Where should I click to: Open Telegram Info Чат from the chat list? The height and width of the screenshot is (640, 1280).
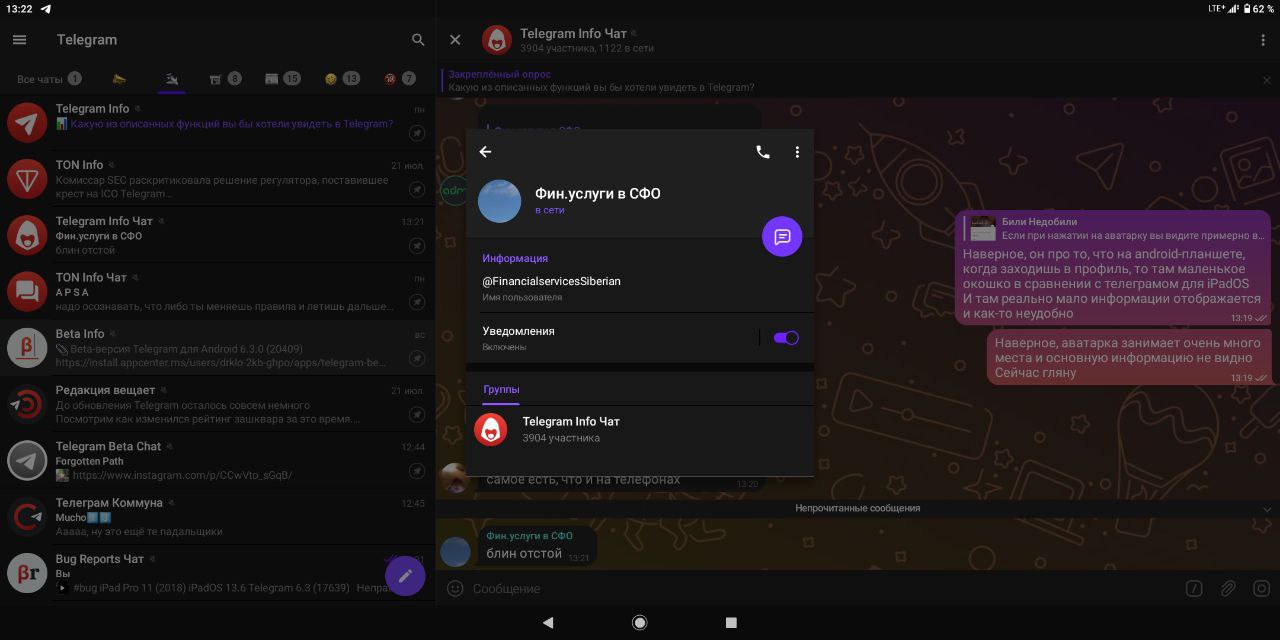[x=217, y=235]
